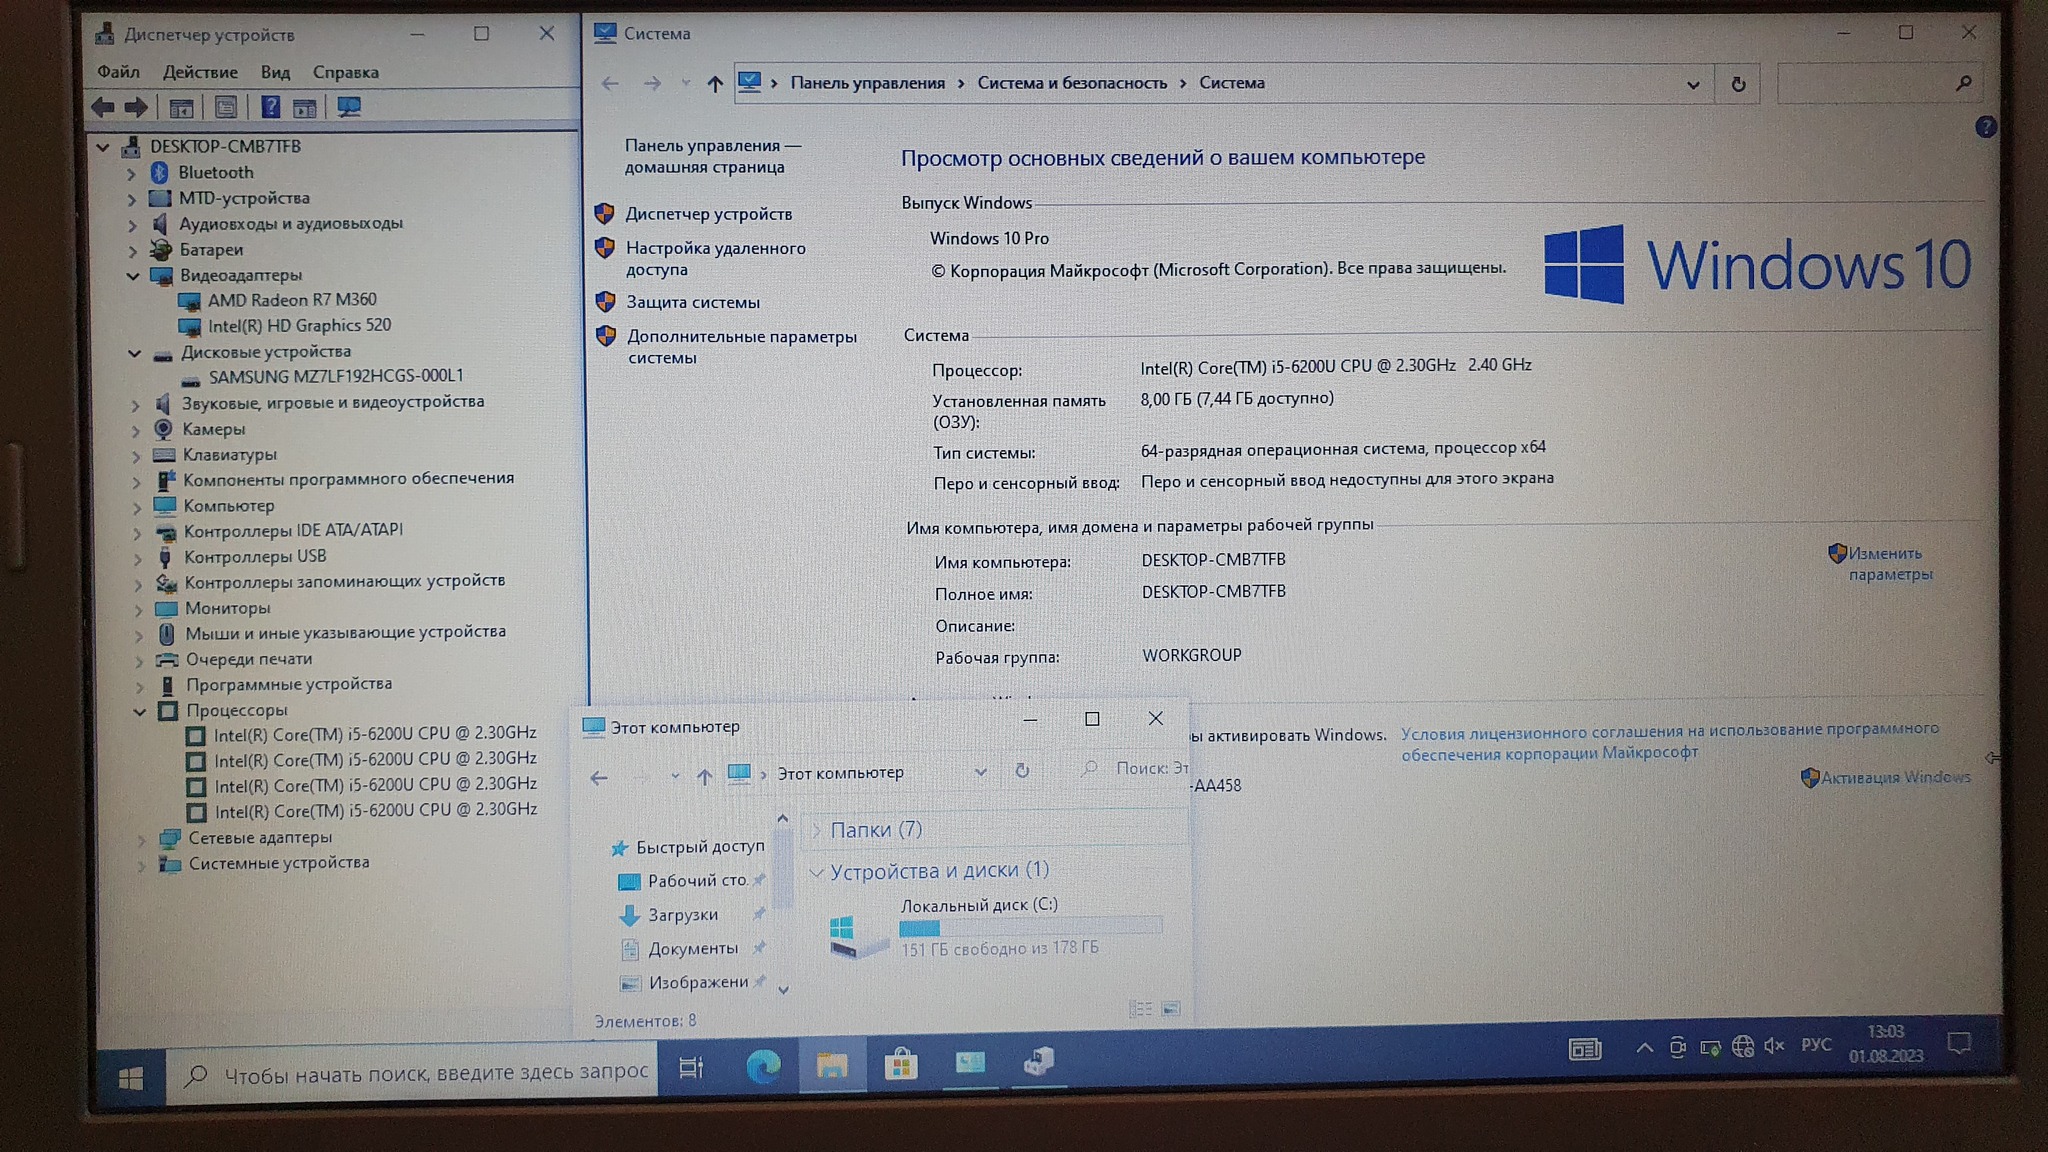Click Device Manager's back arrow icon
This screenshot has height=1152, width=2048.
pyautogui.click(x=103, y=107)
